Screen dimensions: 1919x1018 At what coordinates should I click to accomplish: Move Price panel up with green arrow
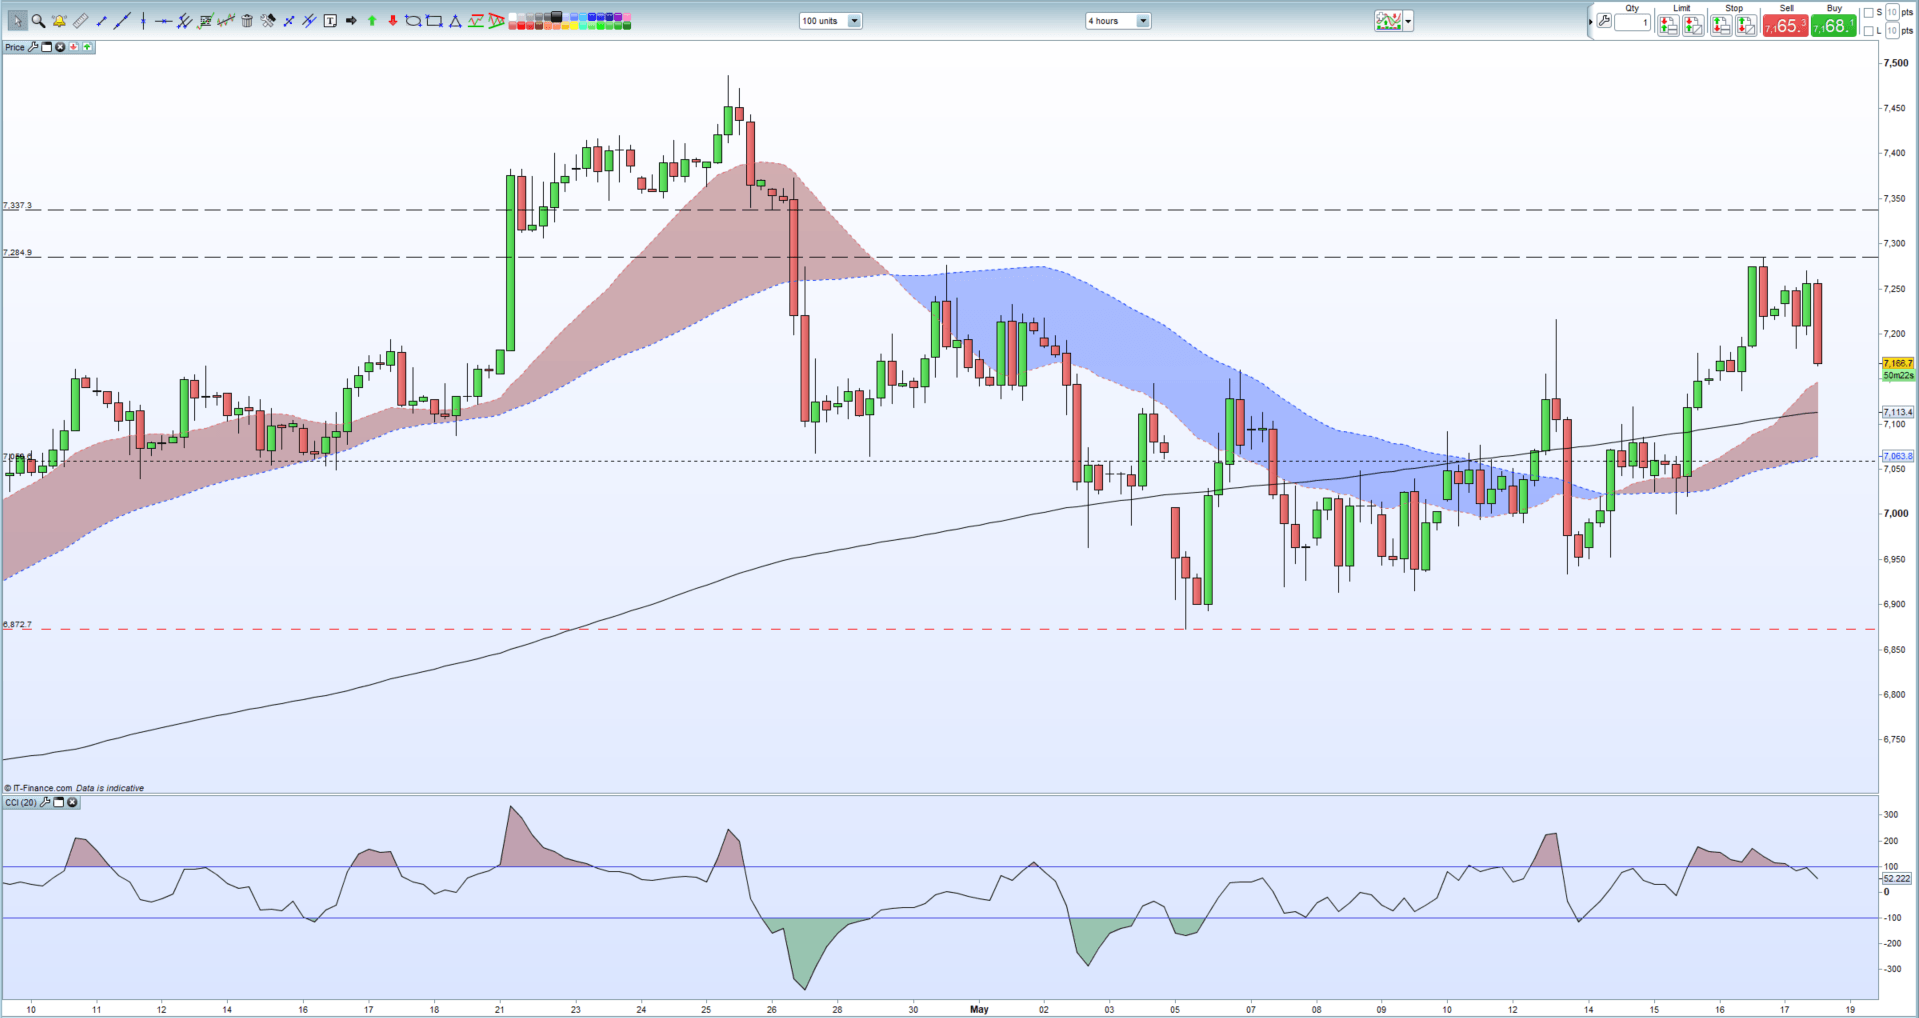pos(87,47)
